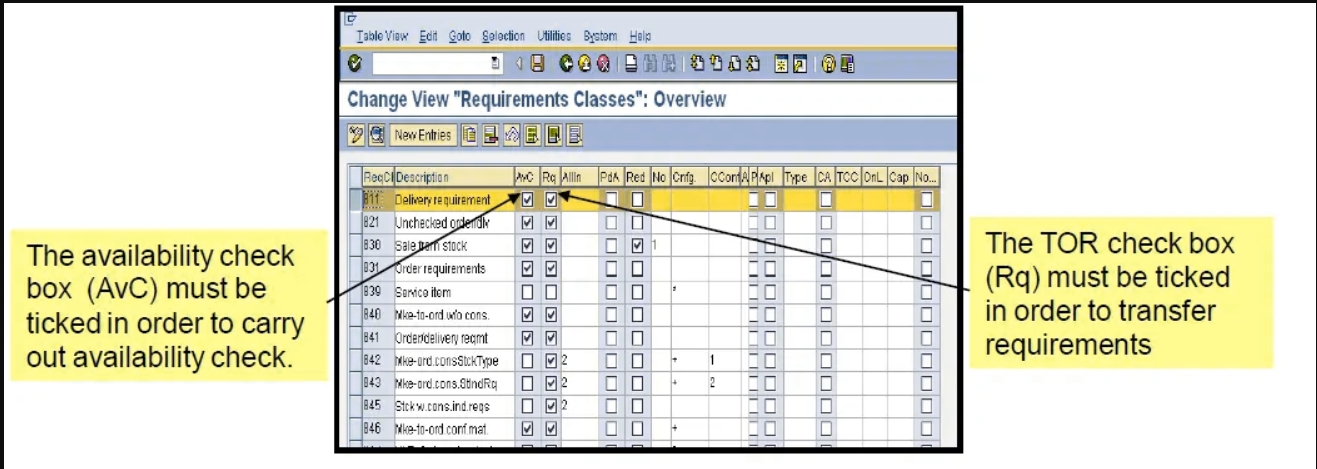Click the 'Mke-ord.cons.StindRq' description cell

click(x=454, y=384)
